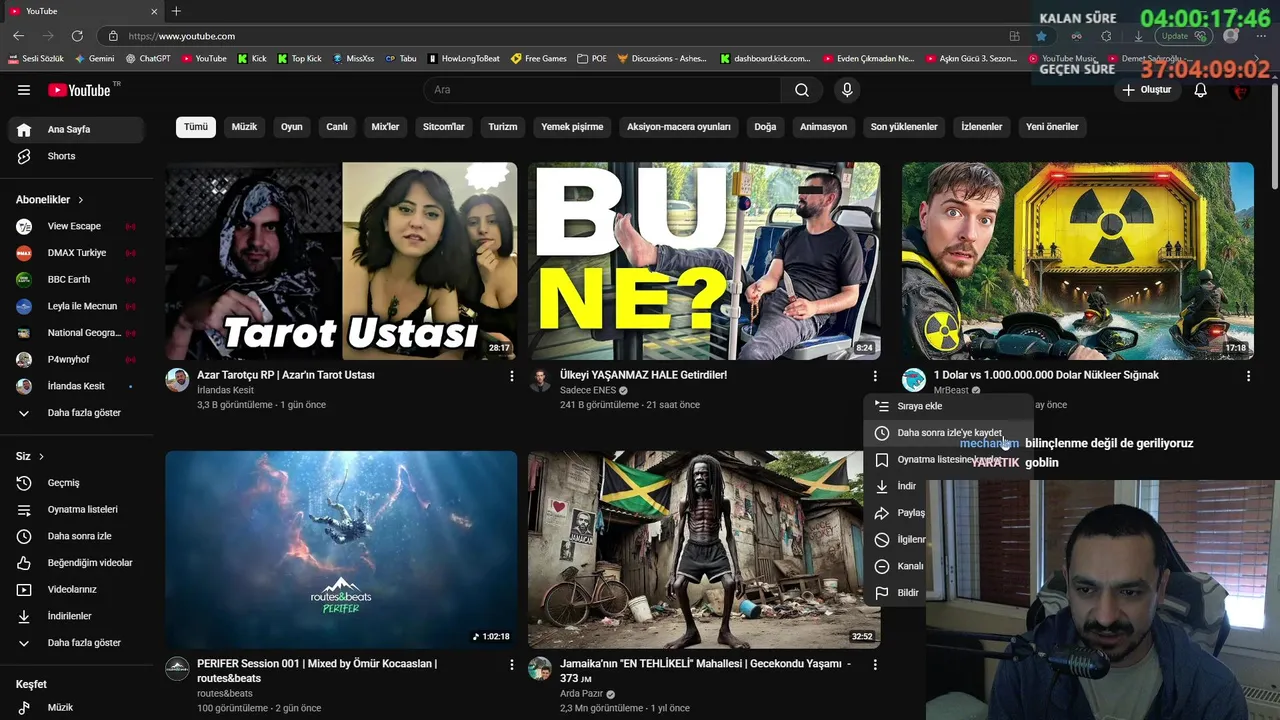
Task: Click the Oluştur create button
Action: point(1146,90)
